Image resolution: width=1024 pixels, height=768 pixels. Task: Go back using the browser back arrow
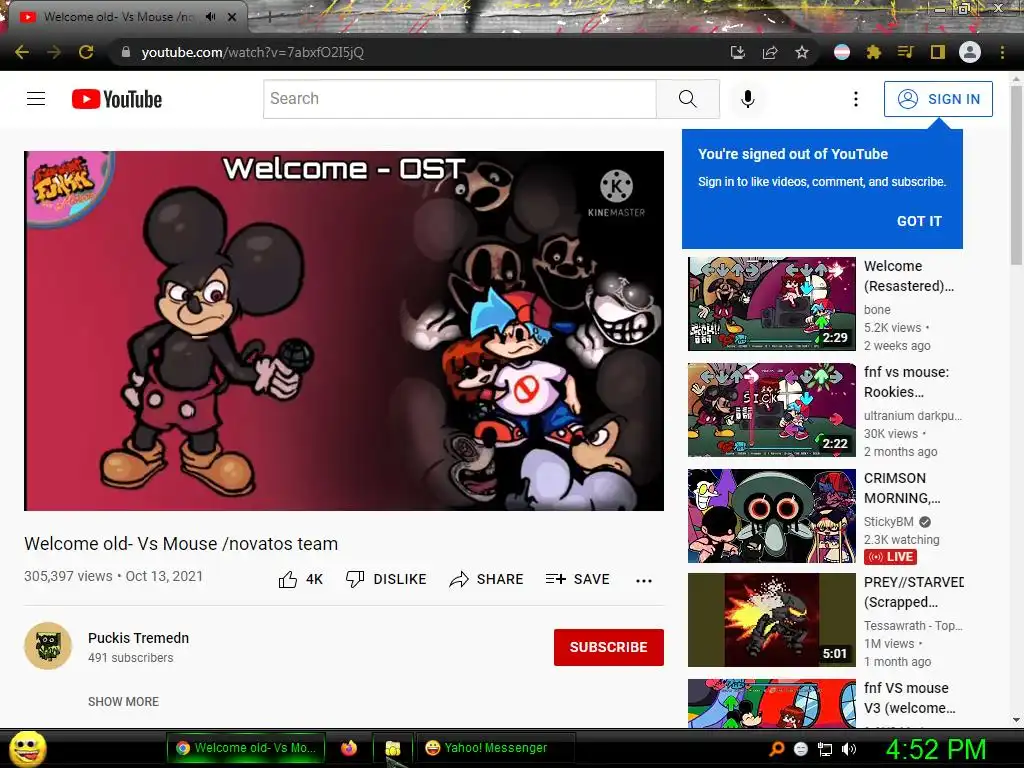click(22, 52)
